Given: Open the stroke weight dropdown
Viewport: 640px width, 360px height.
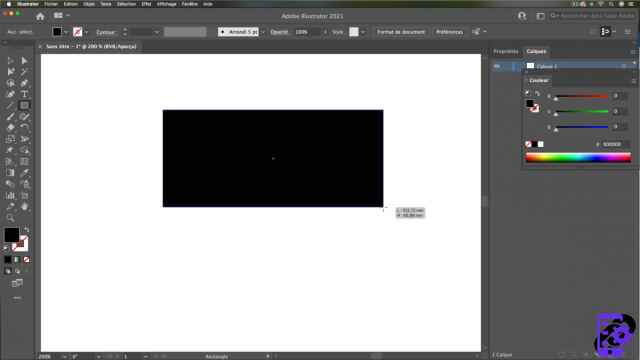Looking at the screenshot, I should coord(157,32).
